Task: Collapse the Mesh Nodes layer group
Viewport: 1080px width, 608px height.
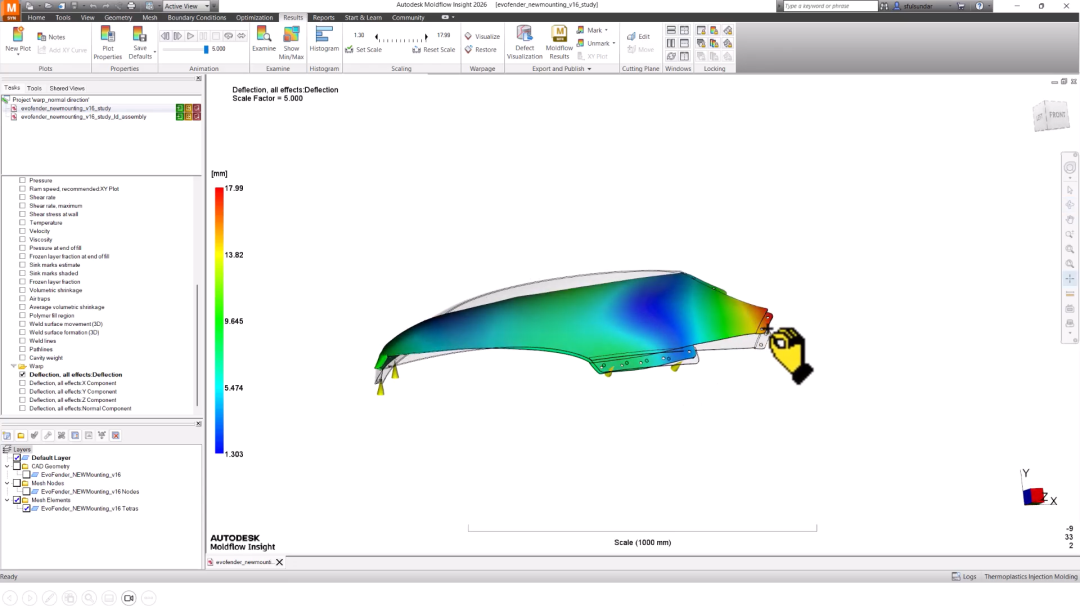Action: (x=8, y=483)
